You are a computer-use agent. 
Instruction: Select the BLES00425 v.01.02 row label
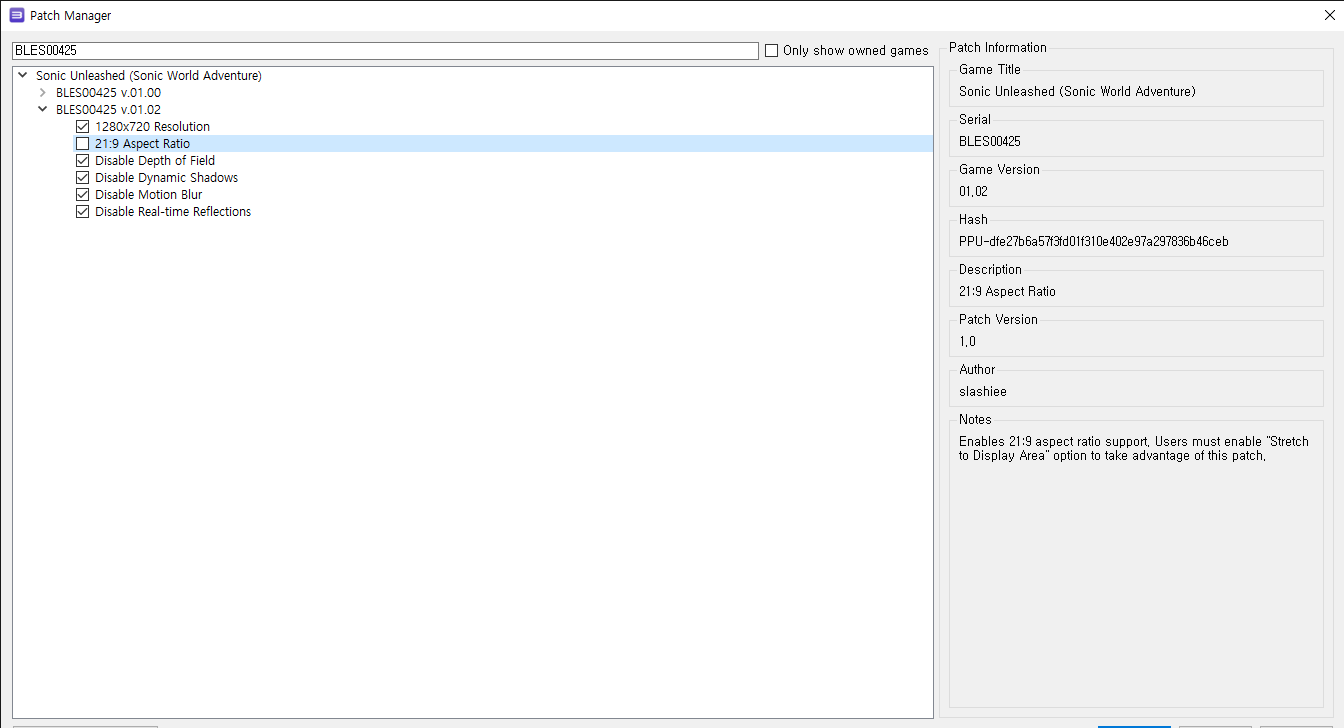pos(108,110)
